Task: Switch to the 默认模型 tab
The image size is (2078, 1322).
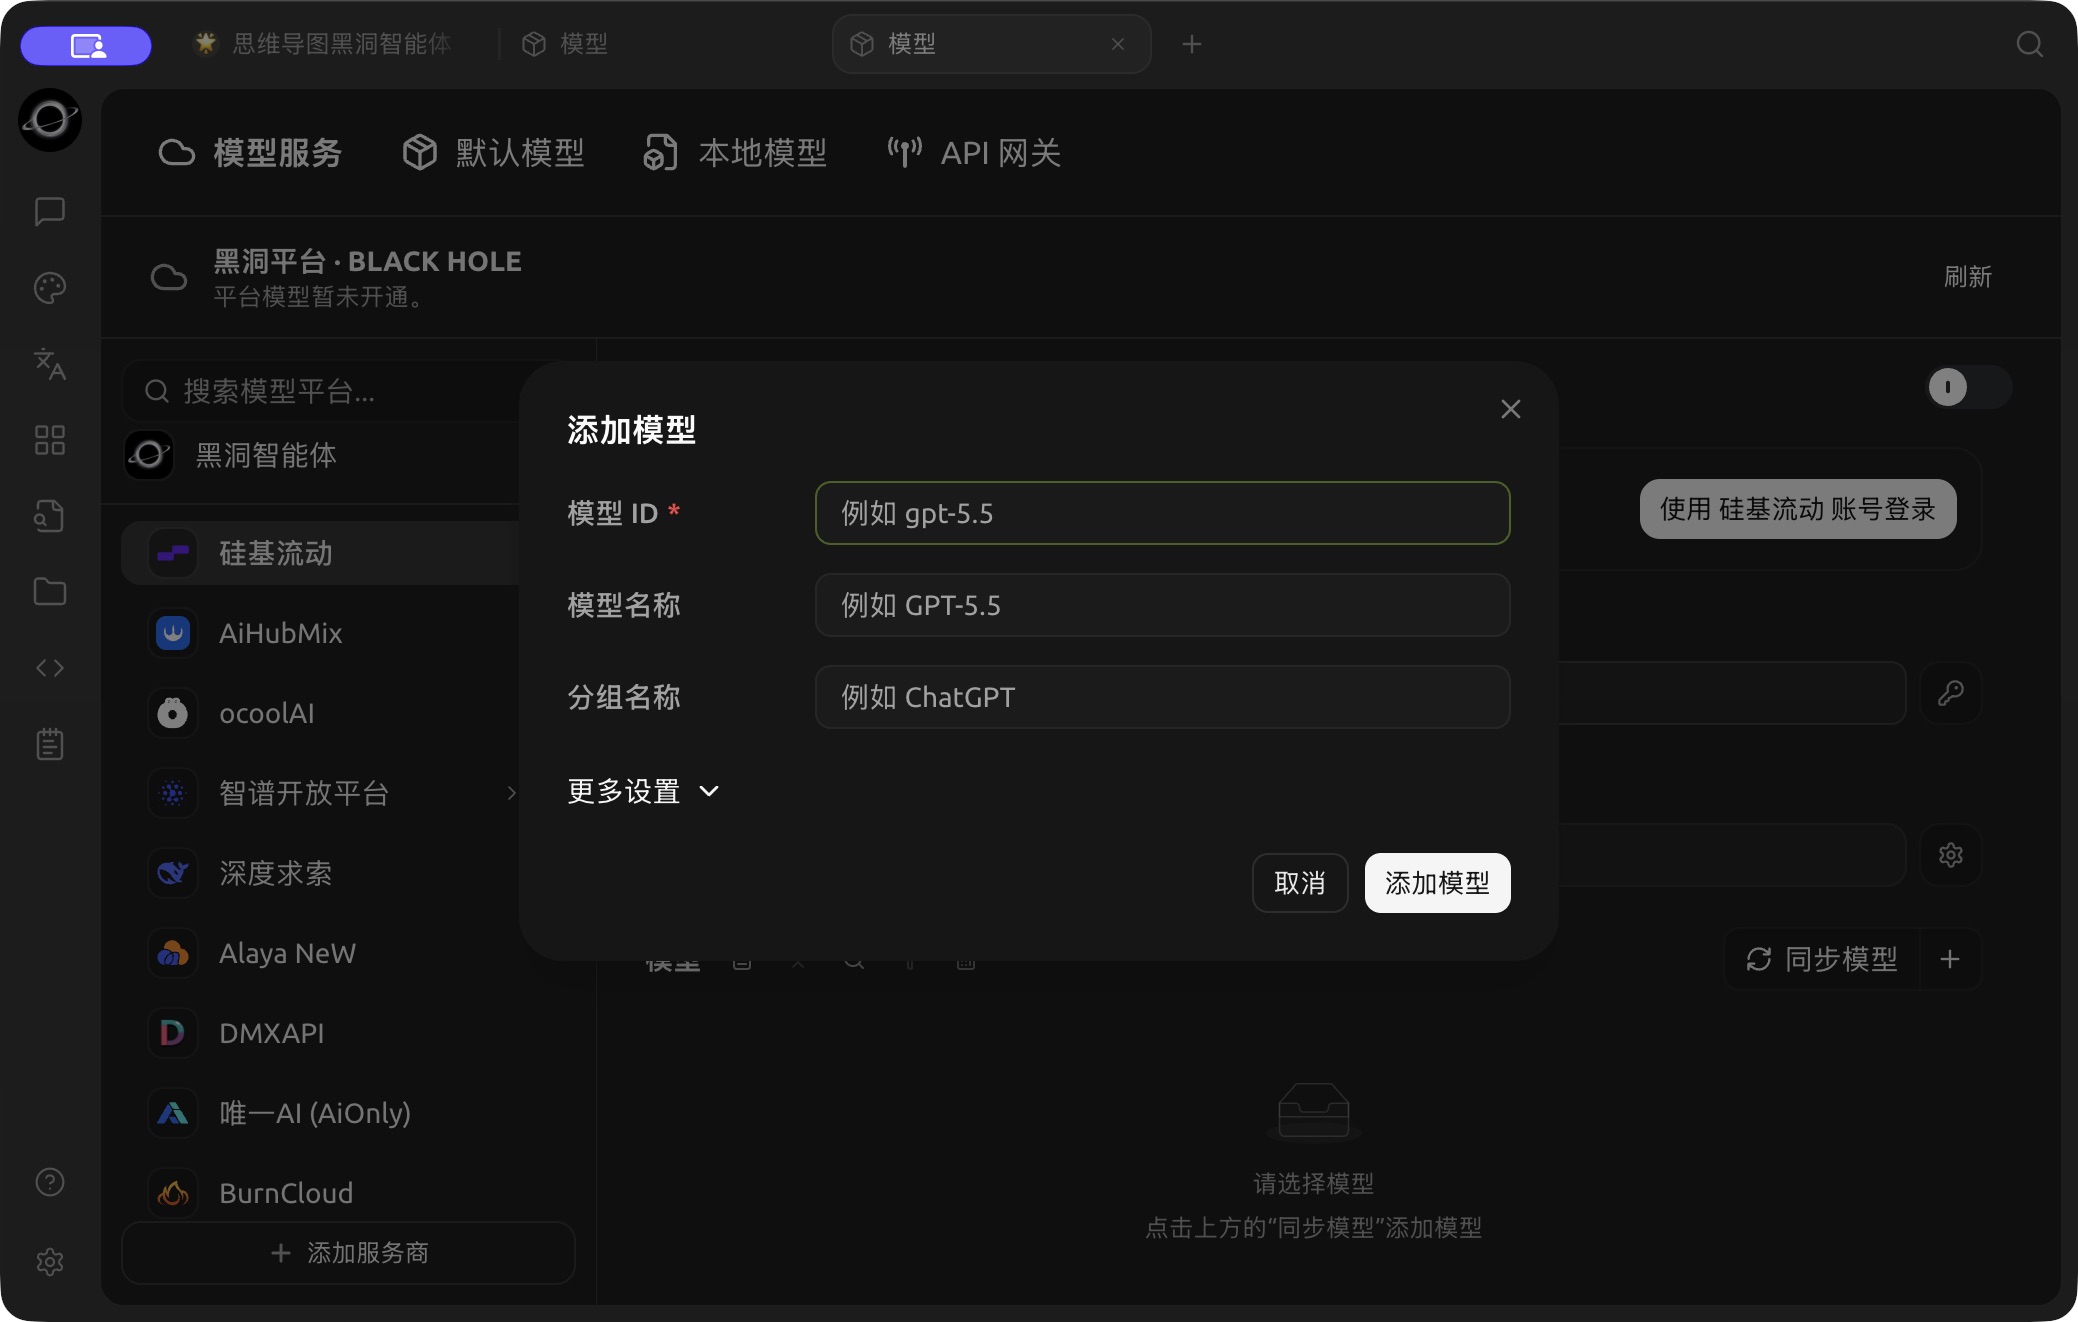Action: click(493, 153)
